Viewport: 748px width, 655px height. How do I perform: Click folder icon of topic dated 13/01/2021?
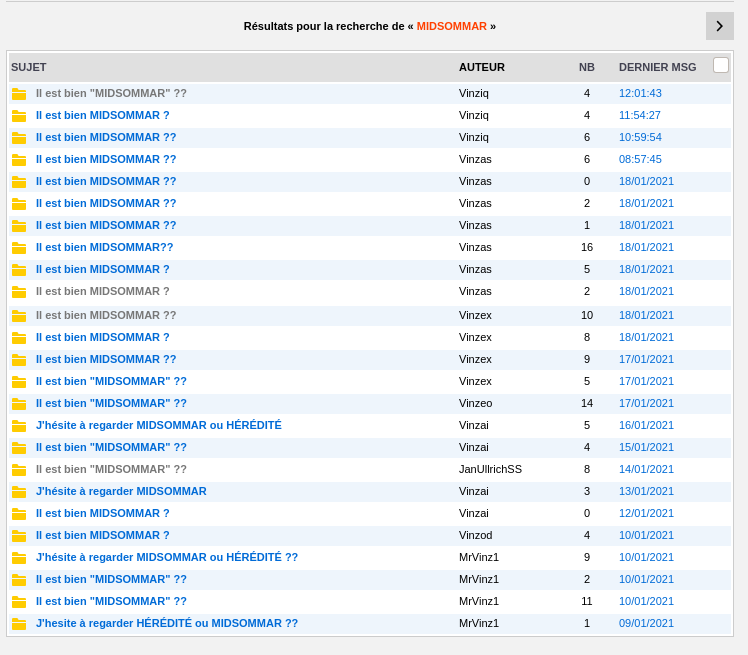click(x=19, y=491)
